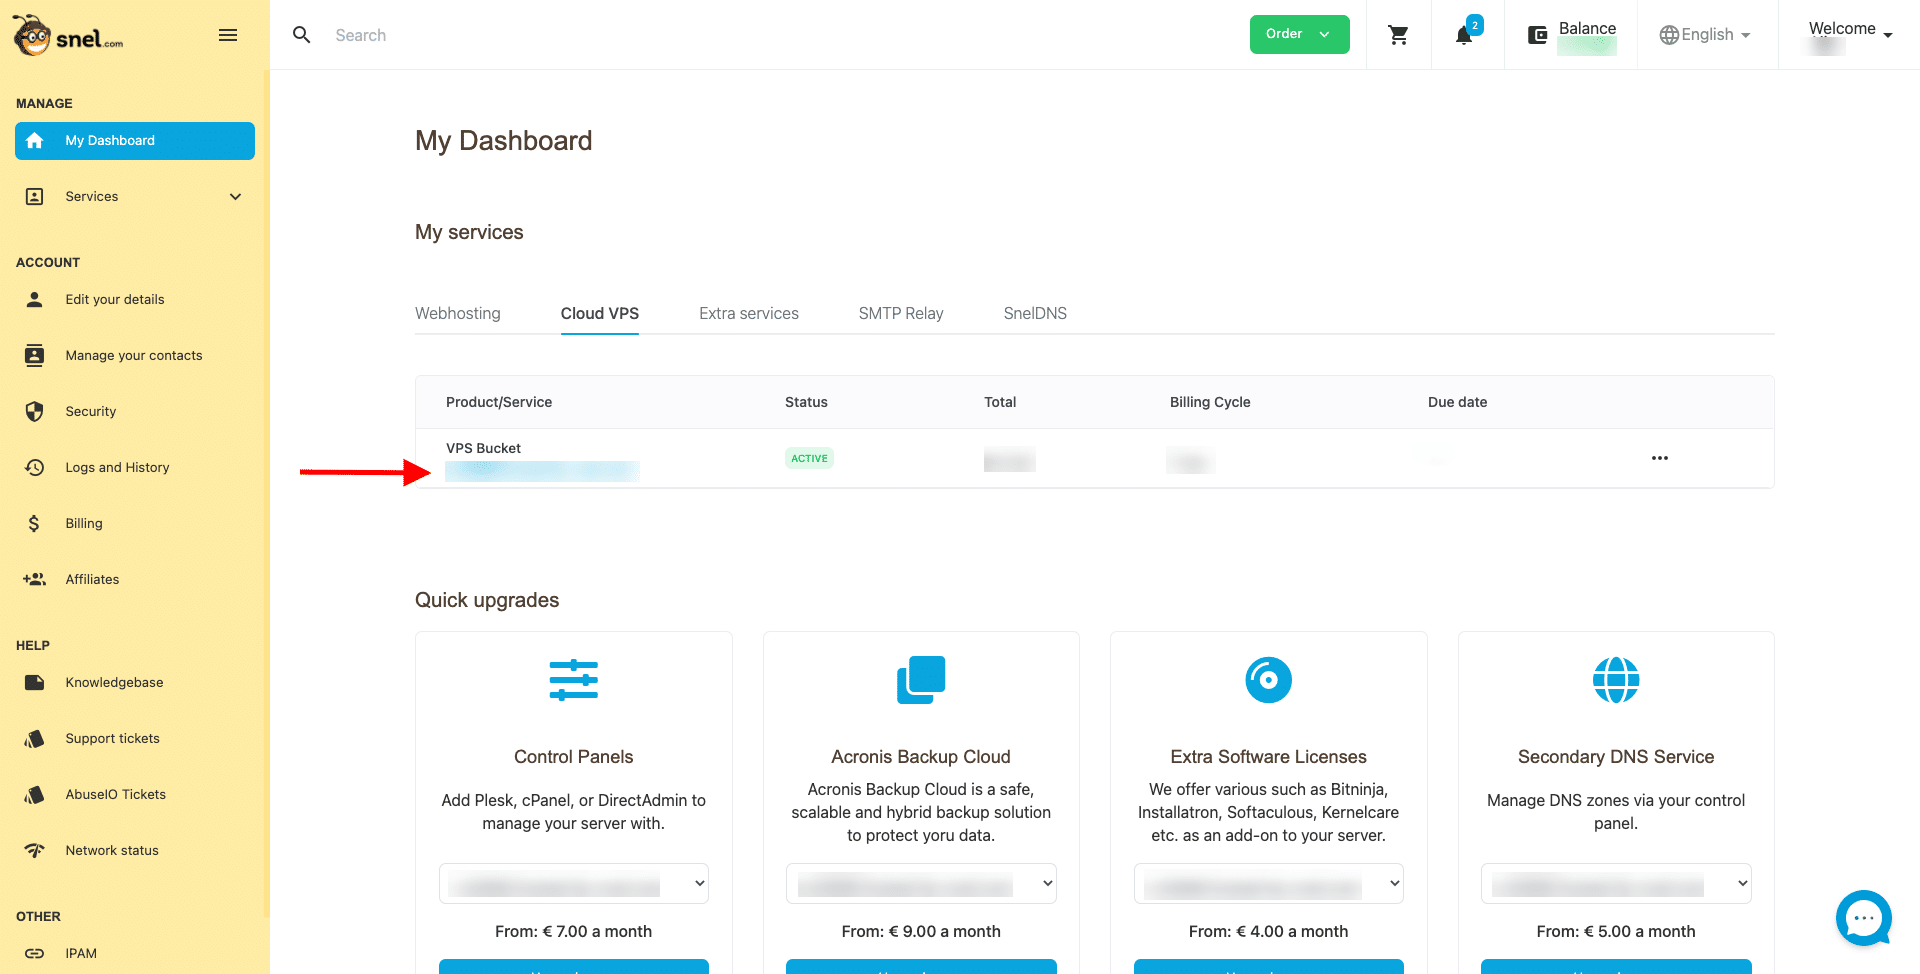1920x974 pixels.
Task: Open AbuseIO Tickets page
Action: (116, 794)
